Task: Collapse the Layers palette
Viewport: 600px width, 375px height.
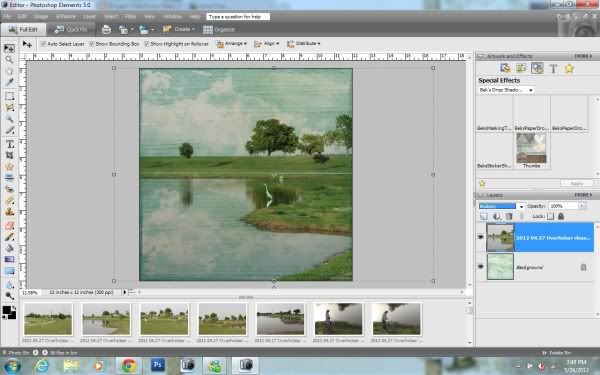Action: [480, 195]
